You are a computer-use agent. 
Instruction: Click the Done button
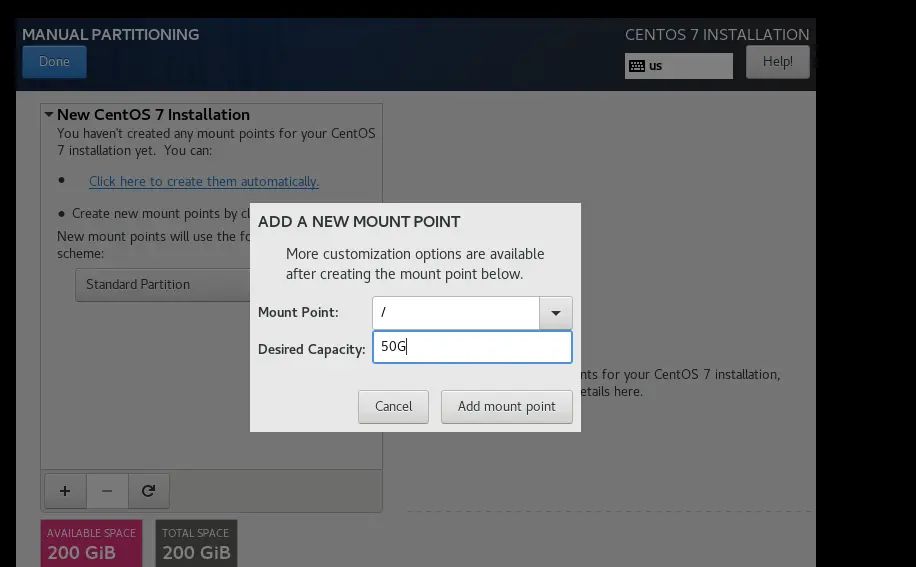(x=54, y=61)
